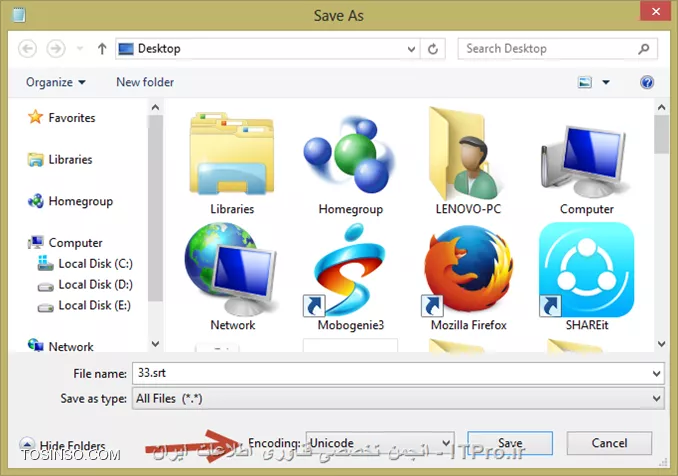The height and width of the screenshot is (476, 678).
Task: Open the view options dropdown arrow
Action: click(x=606, y=82)
